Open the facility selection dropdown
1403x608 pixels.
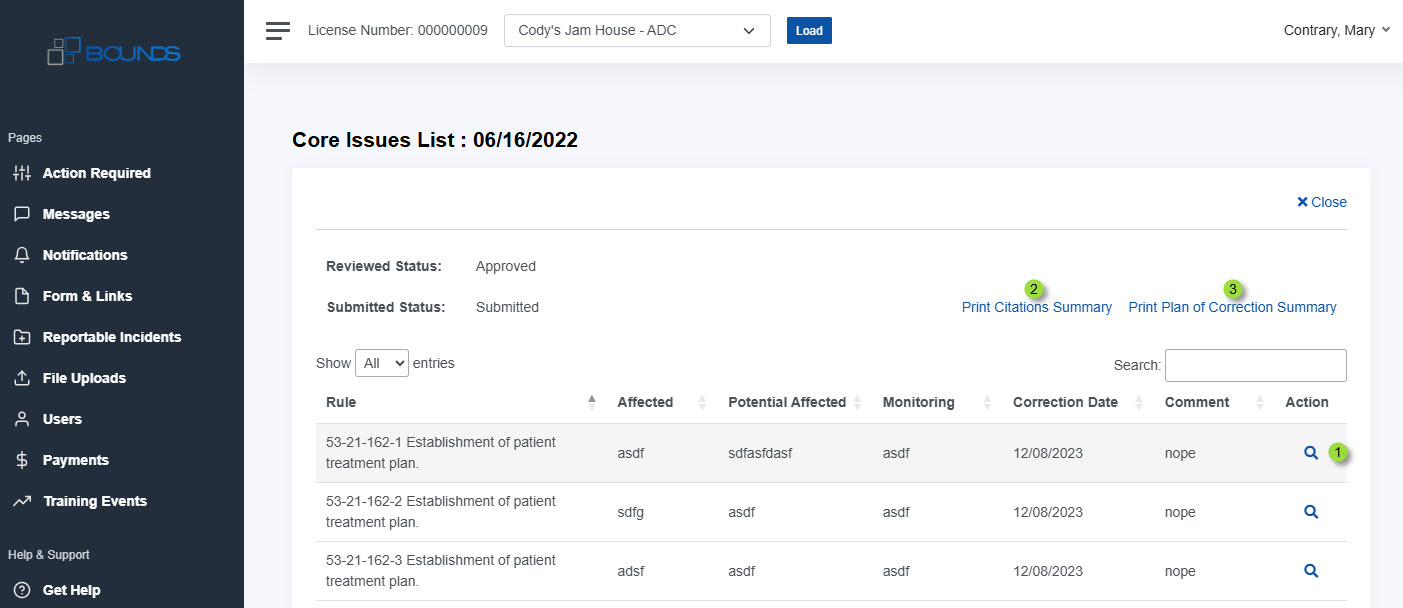coord(637,31)
